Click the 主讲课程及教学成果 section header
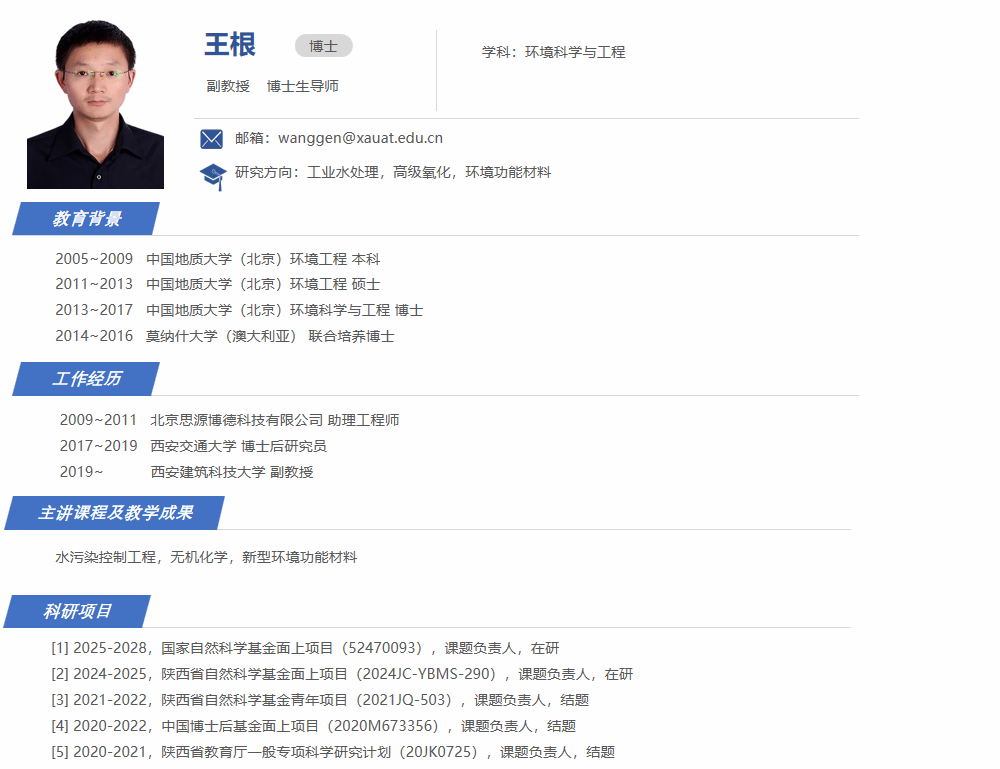This screenshot has width=1000, height=769. coord(115,513)
